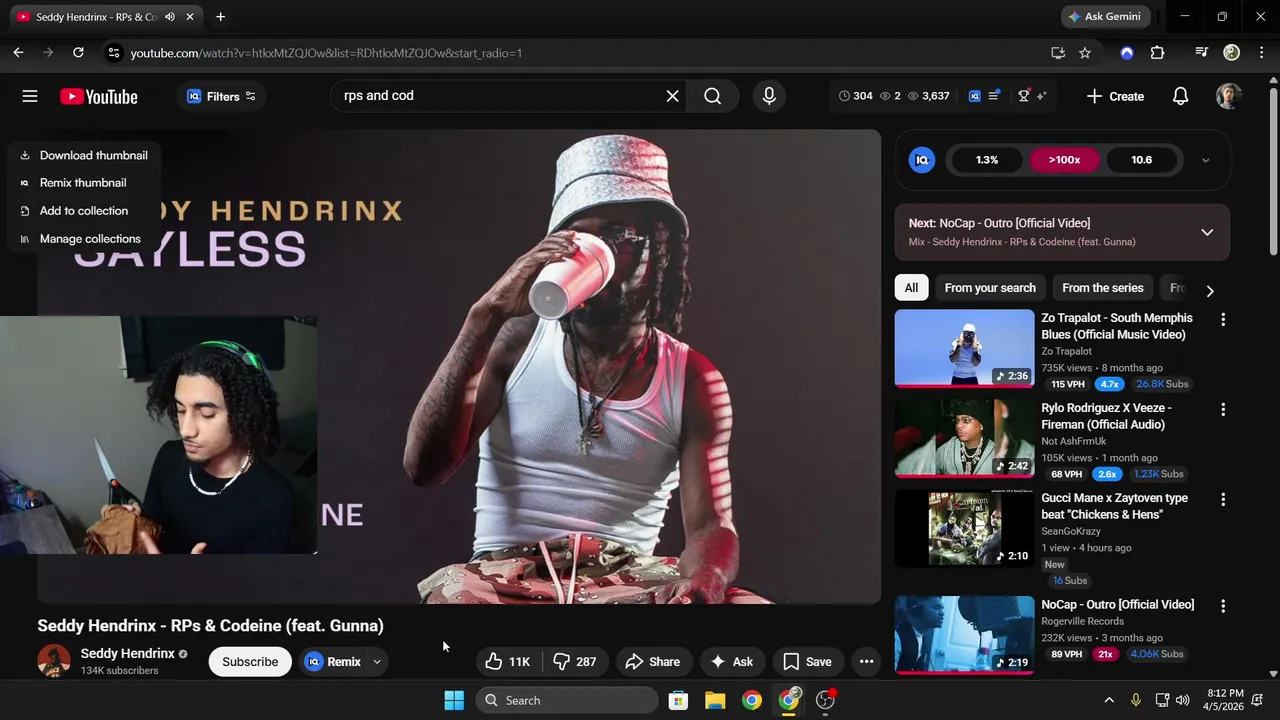Viewport: 1280px width, 720px height.
Task: Open options for NoCap Outro video
Action: click(1222, 606)
